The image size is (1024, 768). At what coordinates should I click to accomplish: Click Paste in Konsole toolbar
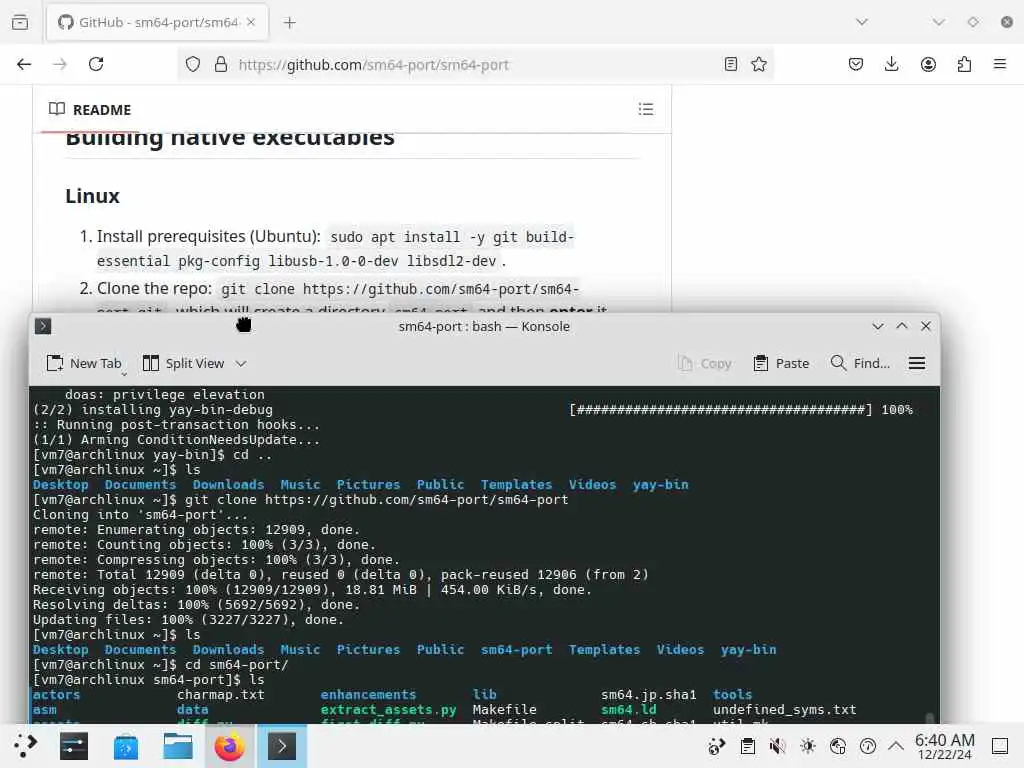coord(781,363)
